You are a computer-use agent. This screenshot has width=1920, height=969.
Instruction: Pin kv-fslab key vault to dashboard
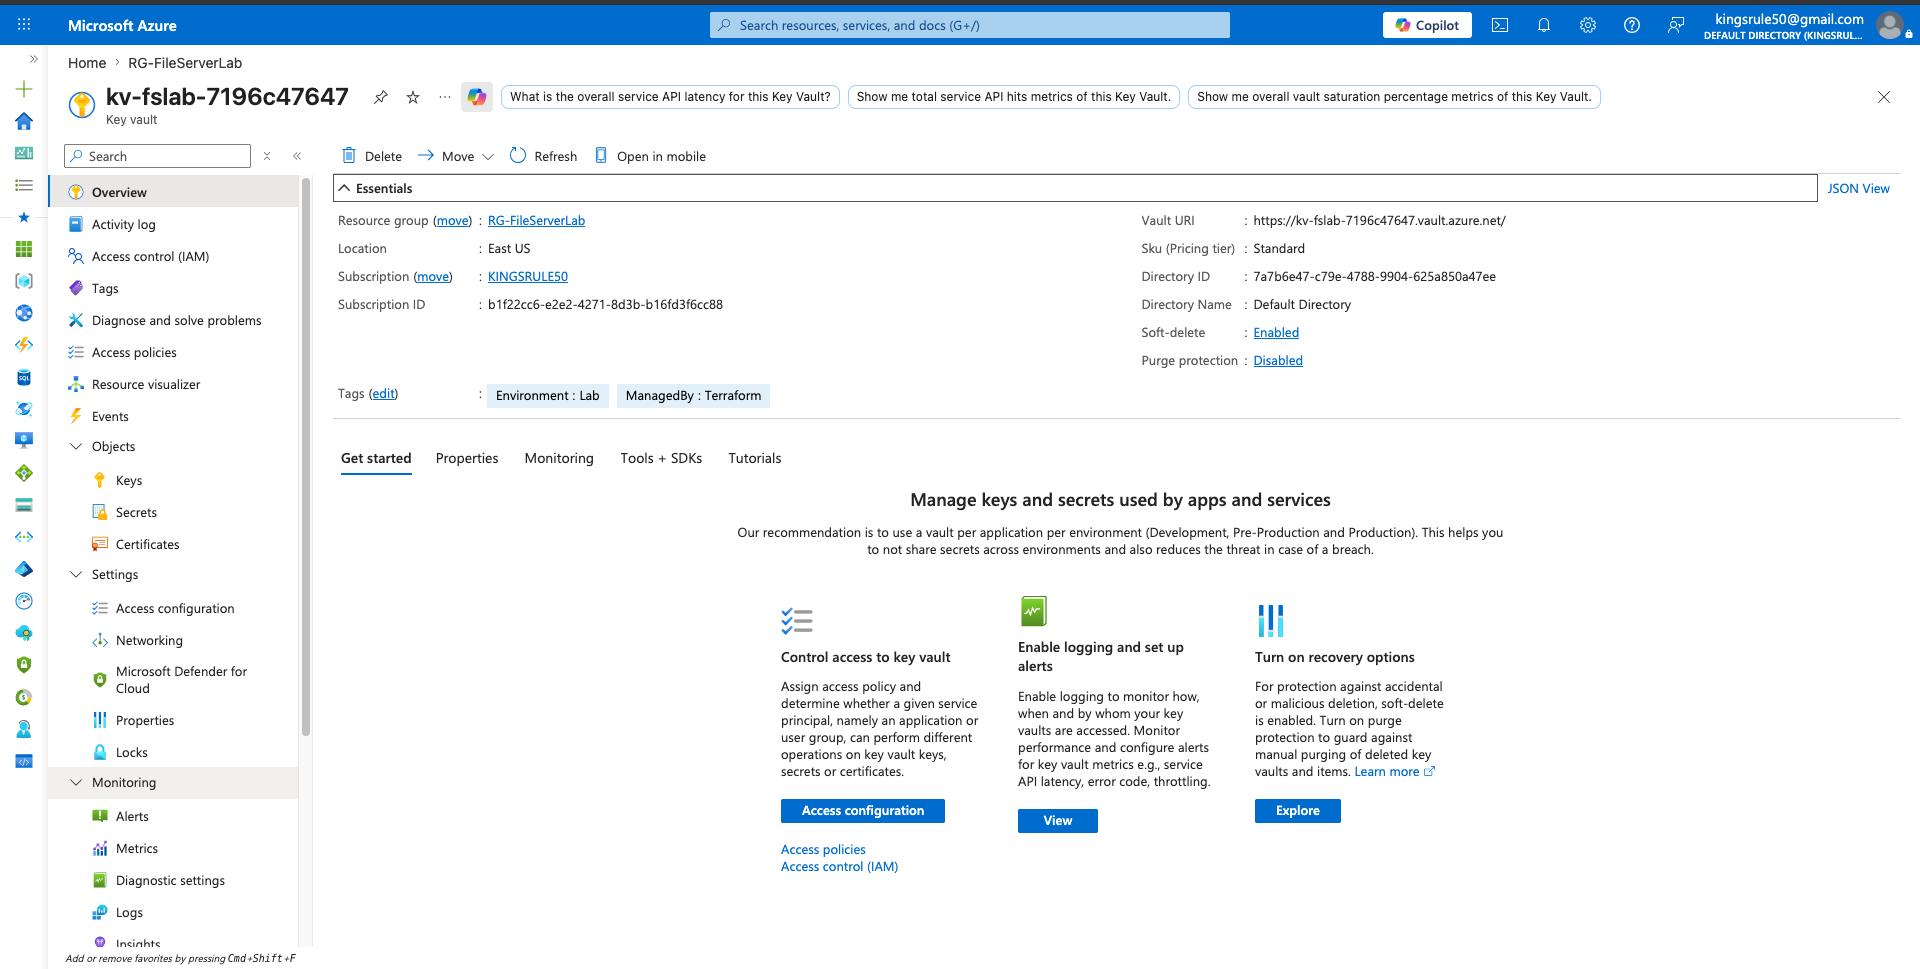pos(381,97)
